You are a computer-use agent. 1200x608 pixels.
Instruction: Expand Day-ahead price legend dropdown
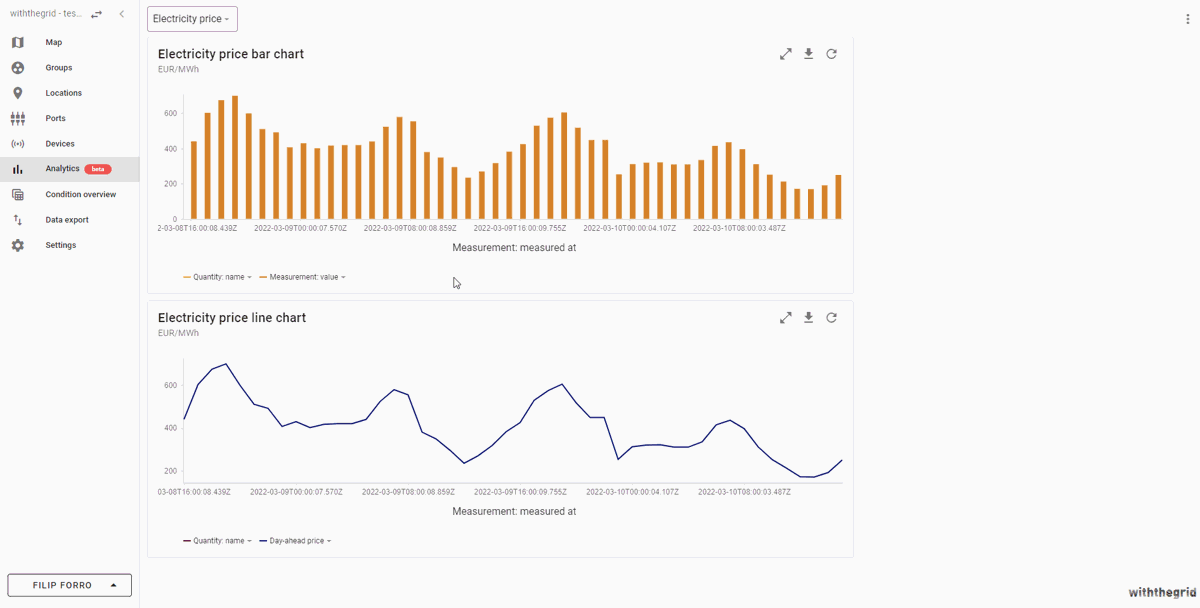(299, 541)
